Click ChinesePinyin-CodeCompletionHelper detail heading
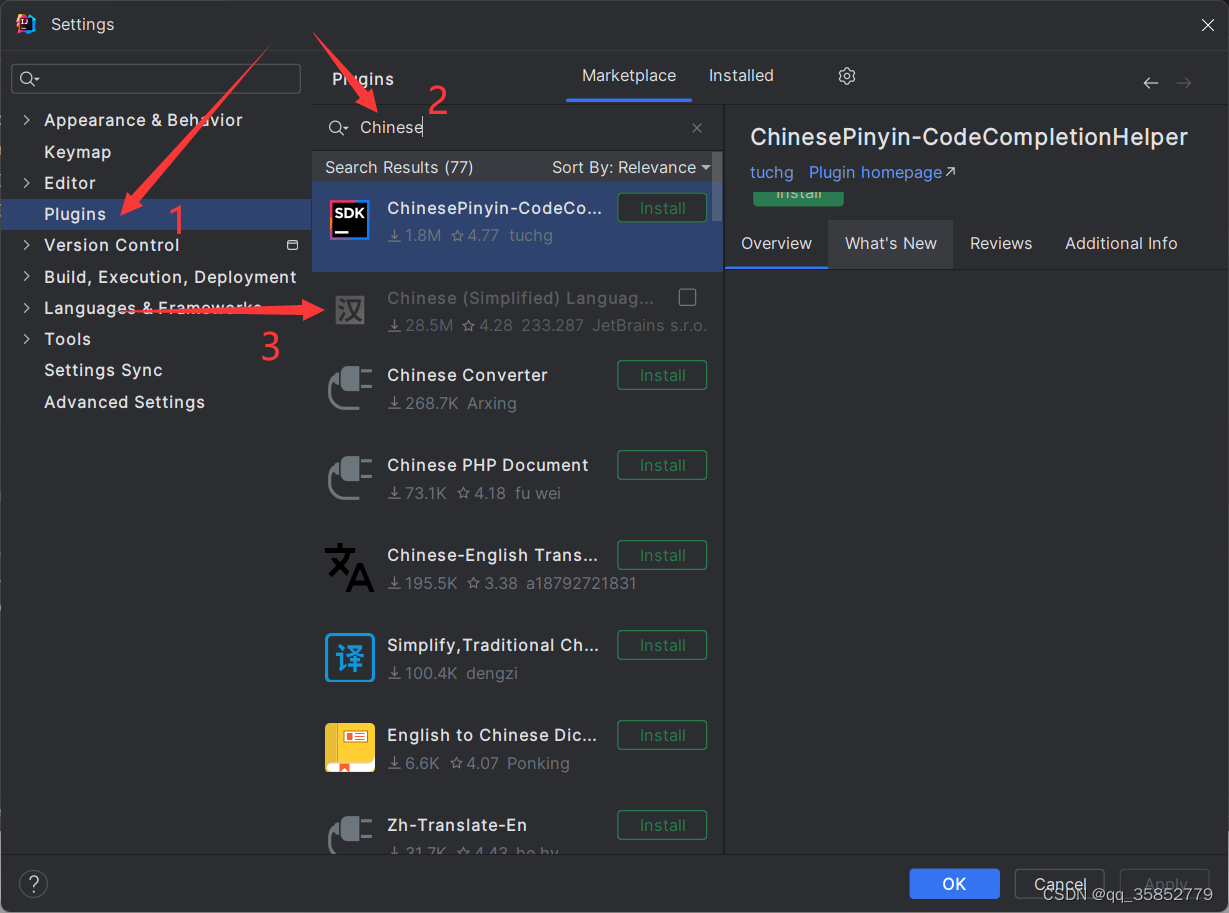The image size is (1229, 913). pos(969,137)
